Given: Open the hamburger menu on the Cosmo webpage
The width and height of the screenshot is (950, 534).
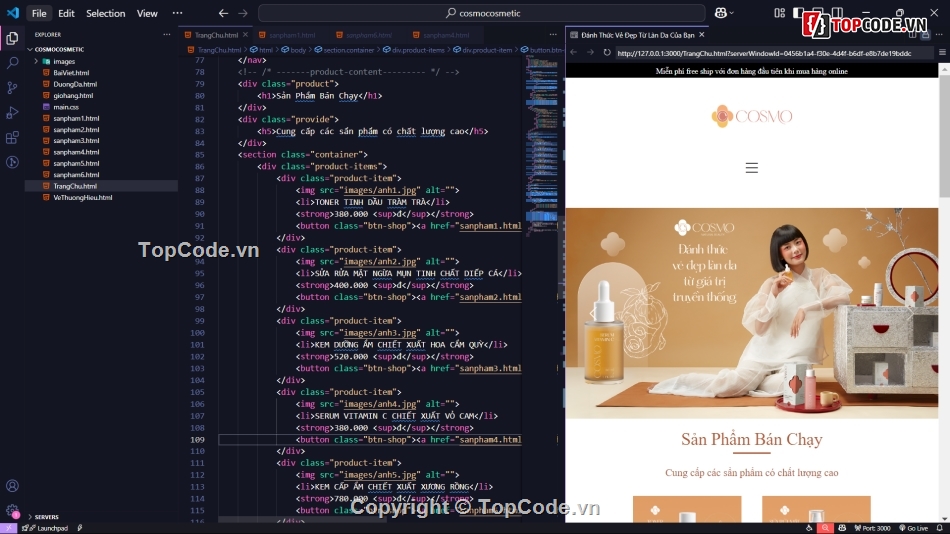Looking at the screenshot, I should tap(751, 168).
